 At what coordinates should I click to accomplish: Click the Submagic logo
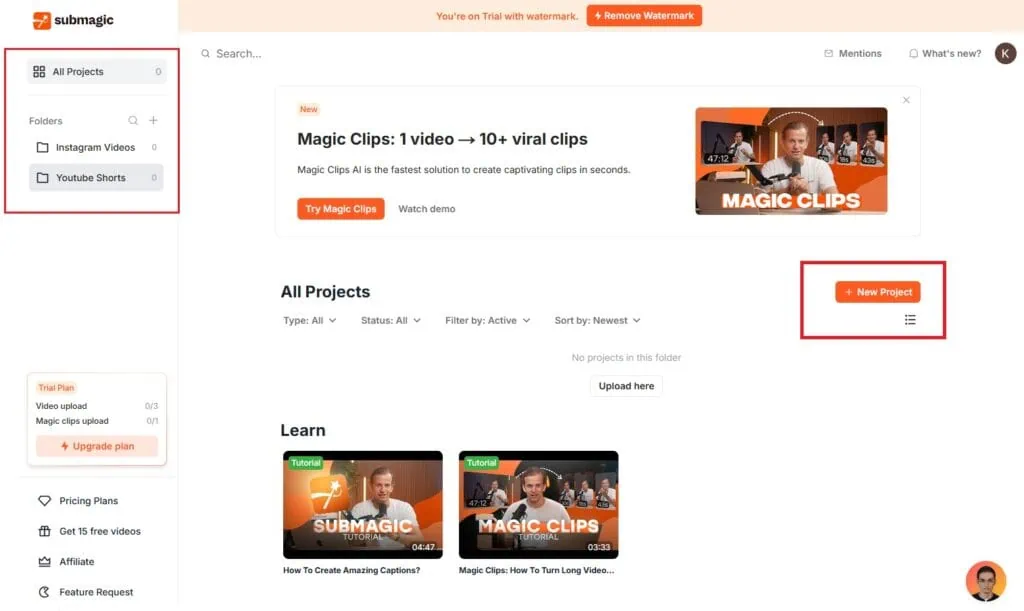coord(73,20)
